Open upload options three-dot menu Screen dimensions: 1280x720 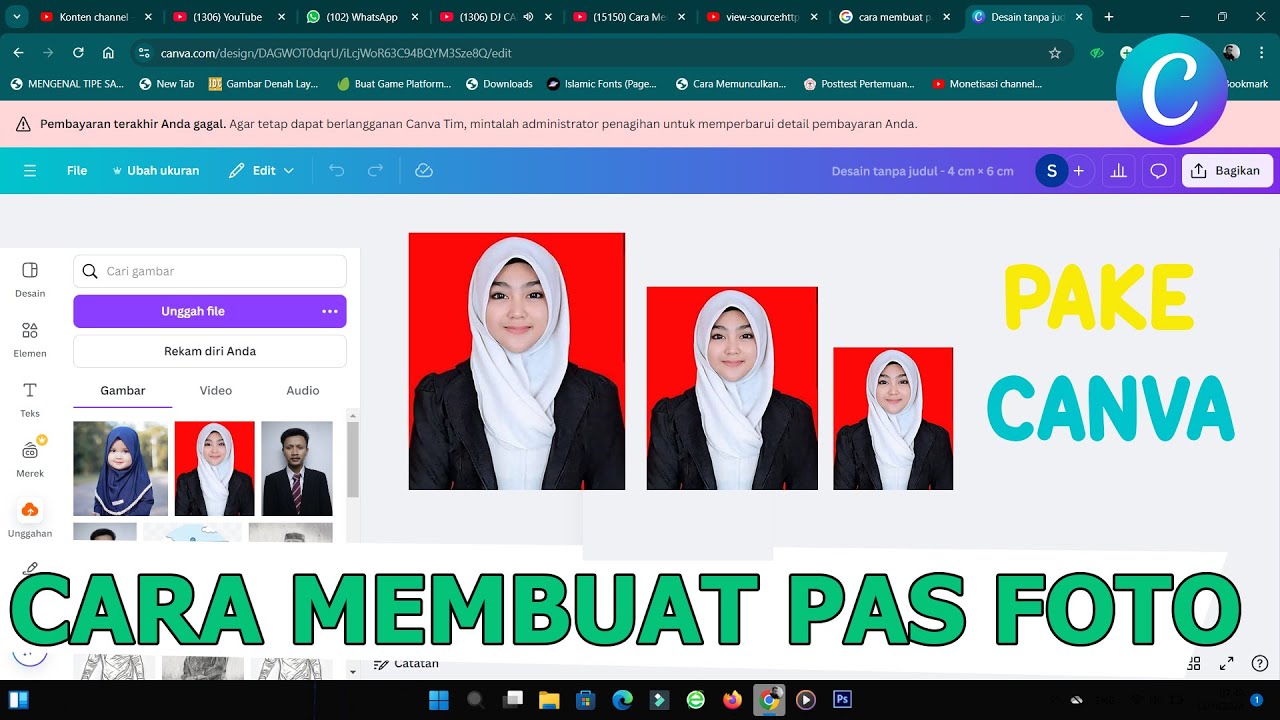click(x=330, y=311)
